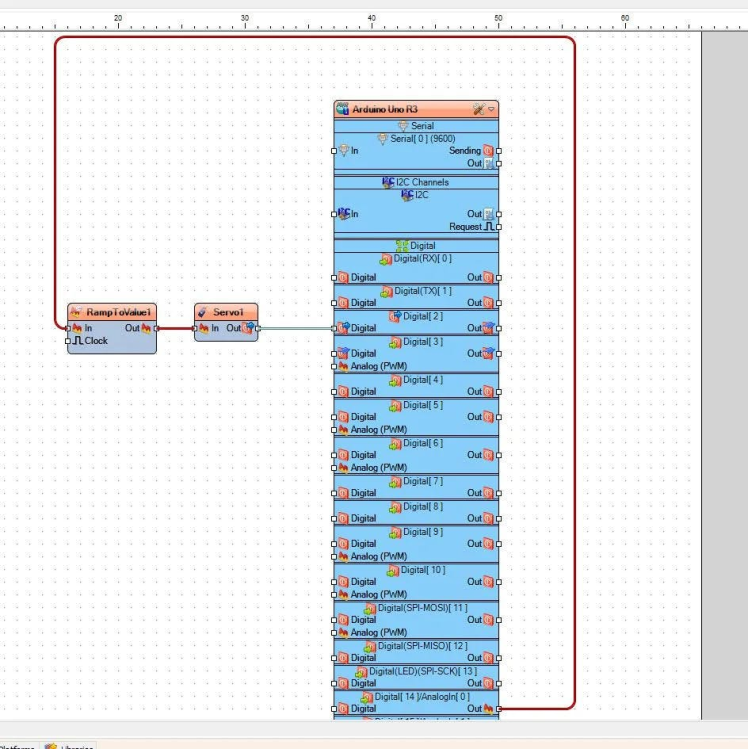Click the Arduino Uno R3 tools wrench icon

[479, 109]
